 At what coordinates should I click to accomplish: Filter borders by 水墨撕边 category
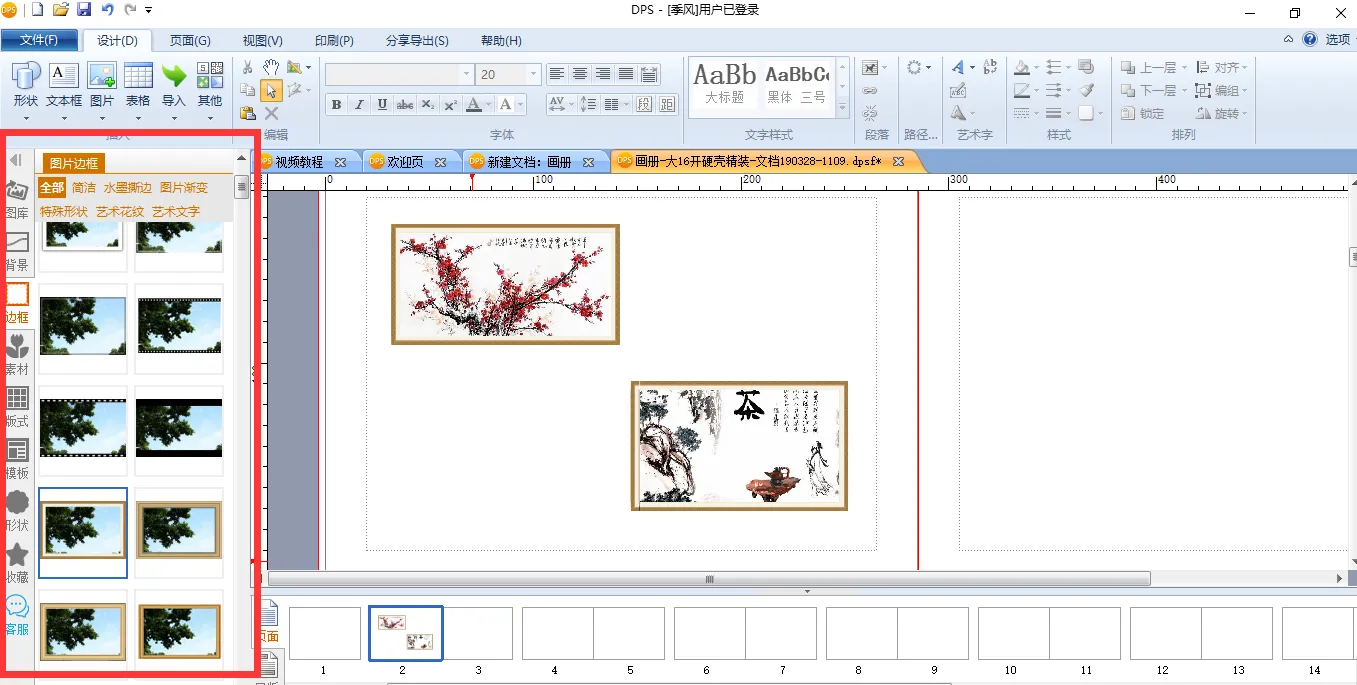tap(127, 188)
